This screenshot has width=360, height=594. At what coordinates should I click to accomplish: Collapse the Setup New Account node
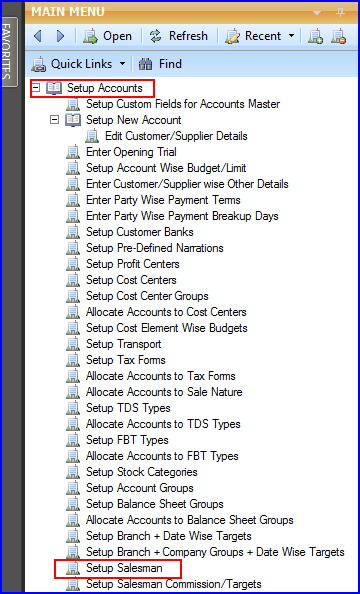(55, 120)
